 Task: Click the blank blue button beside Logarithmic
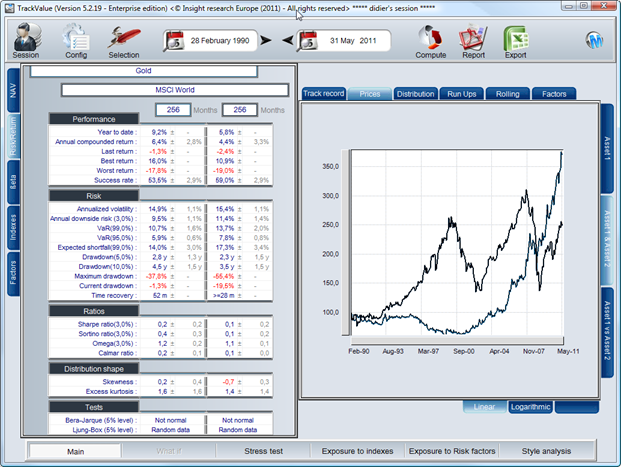coord(577,407)
